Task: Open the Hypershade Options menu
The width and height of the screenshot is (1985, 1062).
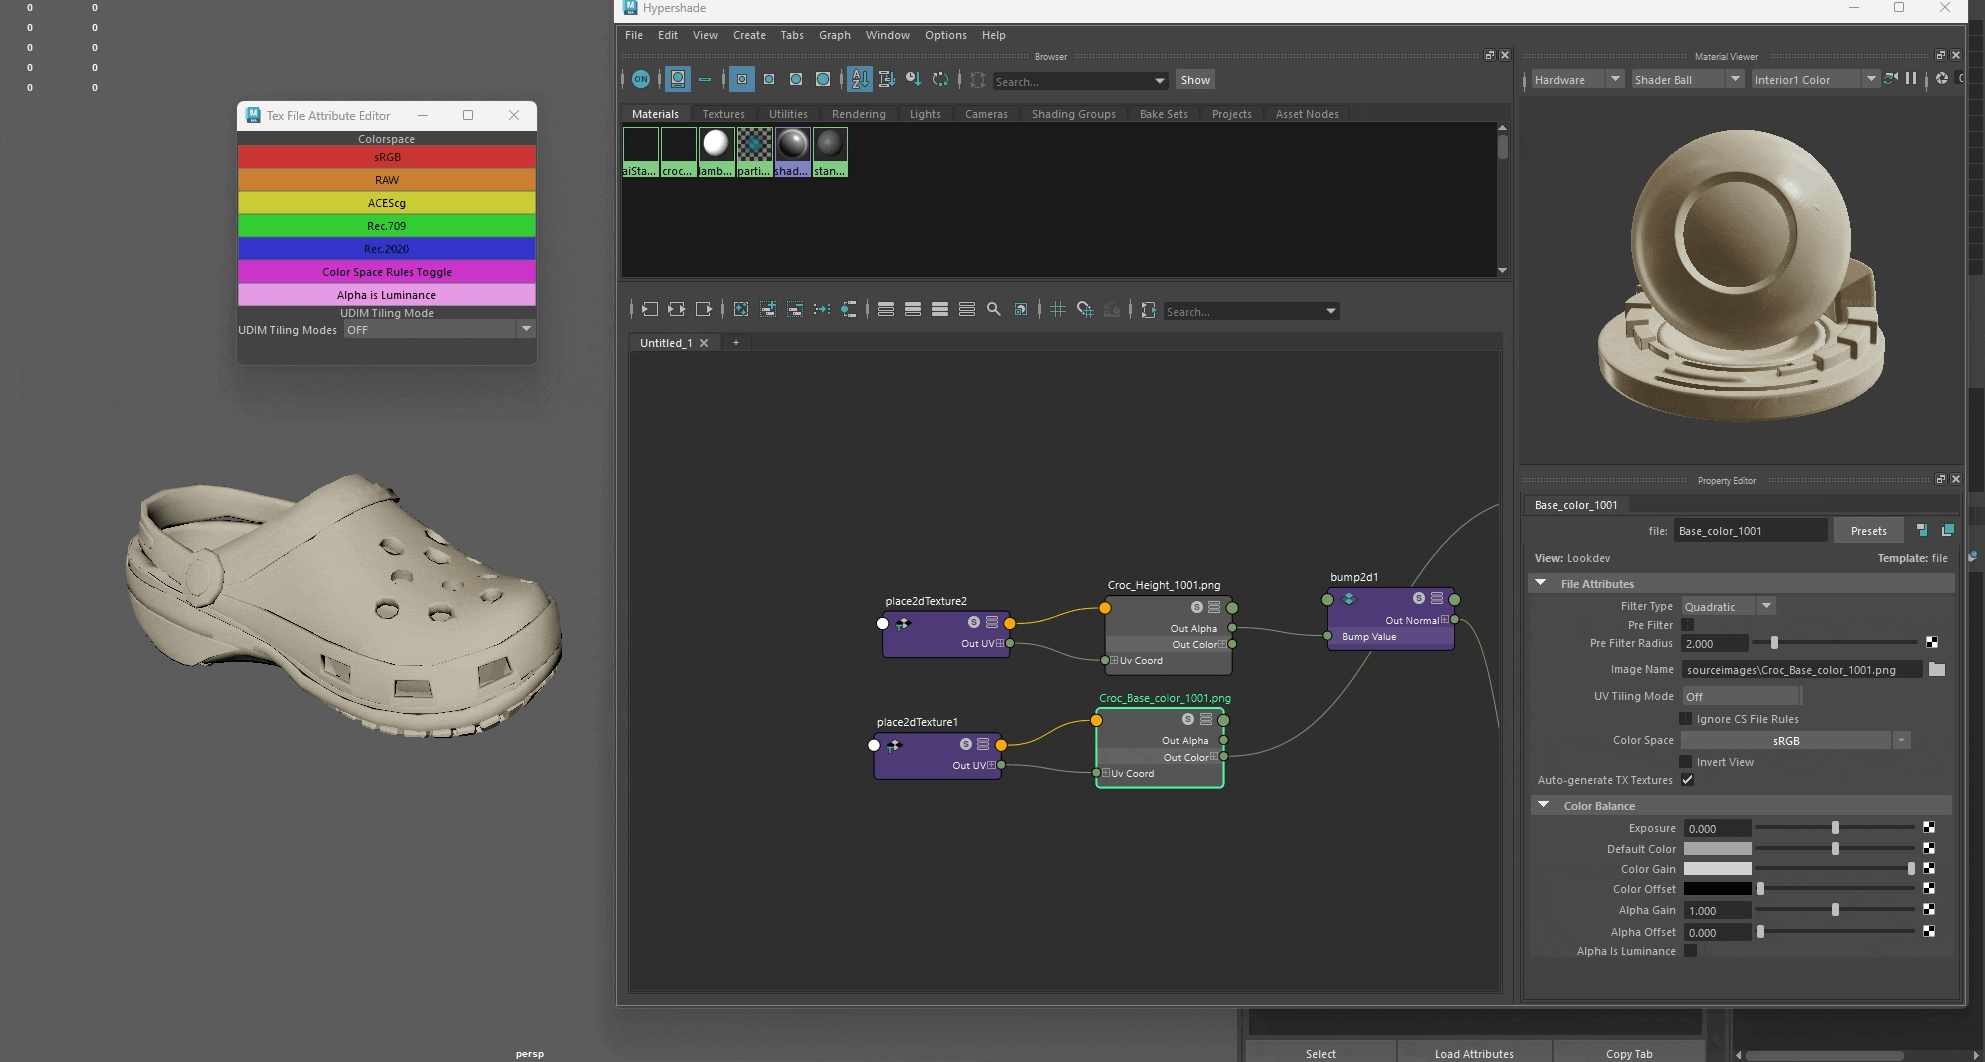Action: [945, 35]
